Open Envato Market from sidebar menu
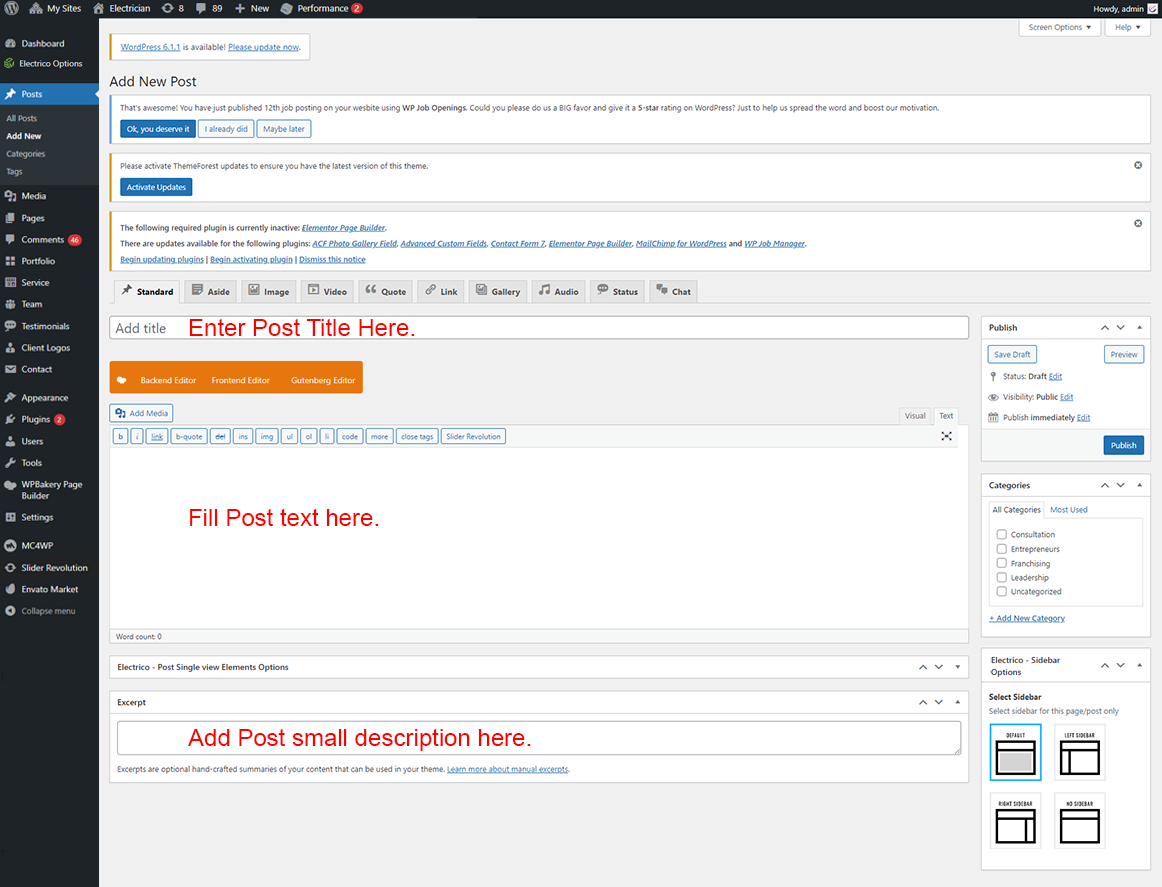The width and height of the screenshot is (1162, 887). [x=49, y=589]
